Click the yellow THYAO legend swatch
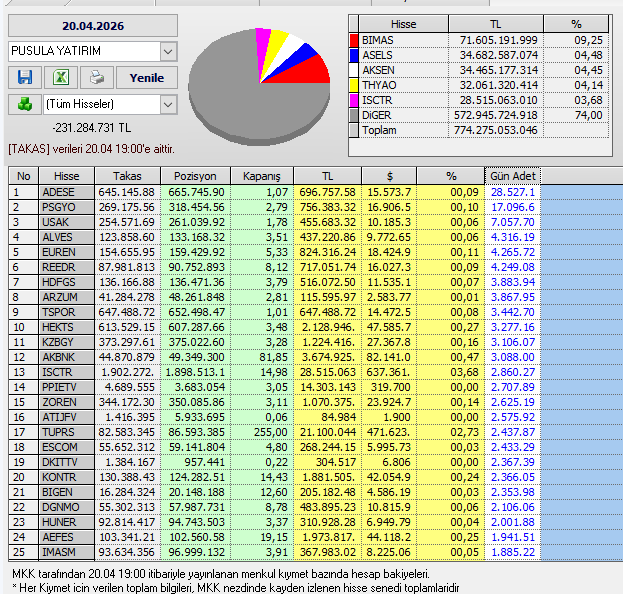 (354, 85)
